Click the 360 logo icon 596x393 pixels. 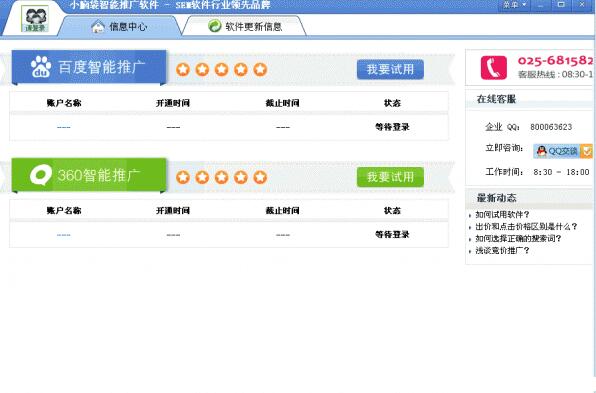41,175
